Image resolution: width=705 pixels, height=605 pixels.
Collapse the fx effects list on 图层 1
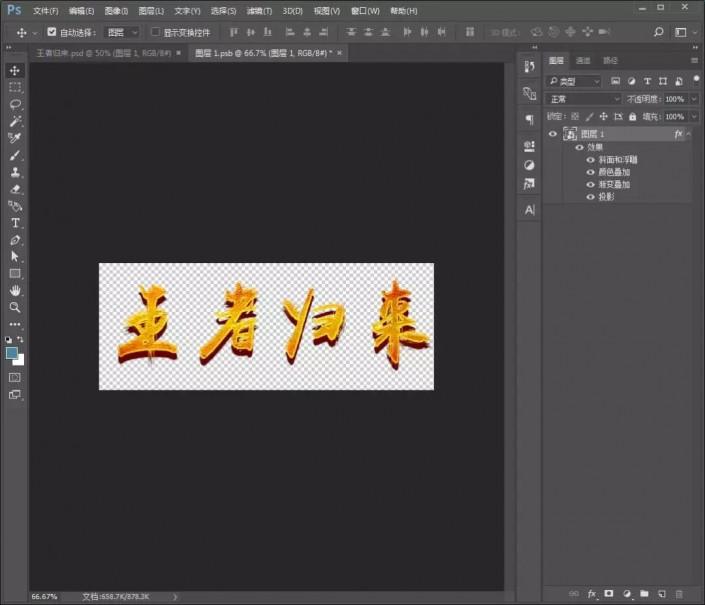[x=689, y=134]
